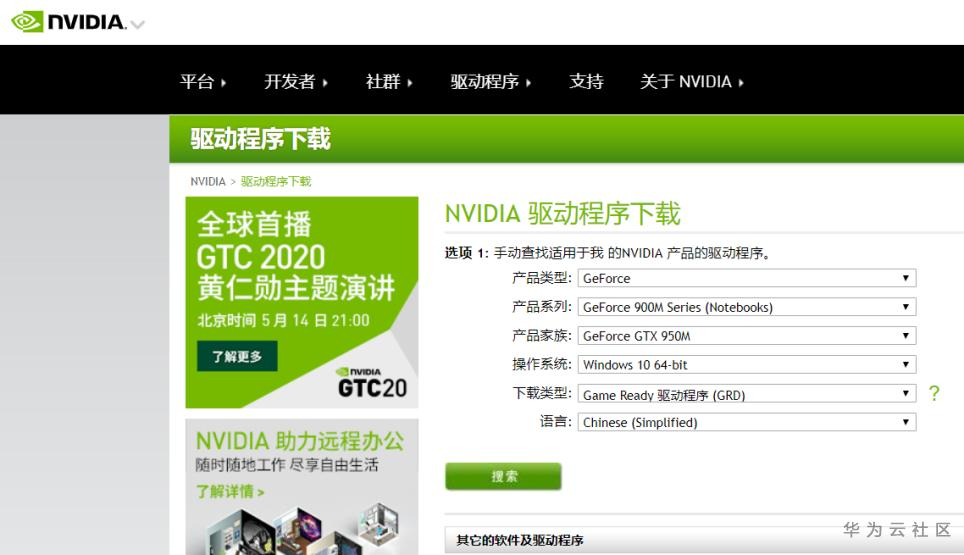Open the 驱动程序 navigation menu

[491, 82]
